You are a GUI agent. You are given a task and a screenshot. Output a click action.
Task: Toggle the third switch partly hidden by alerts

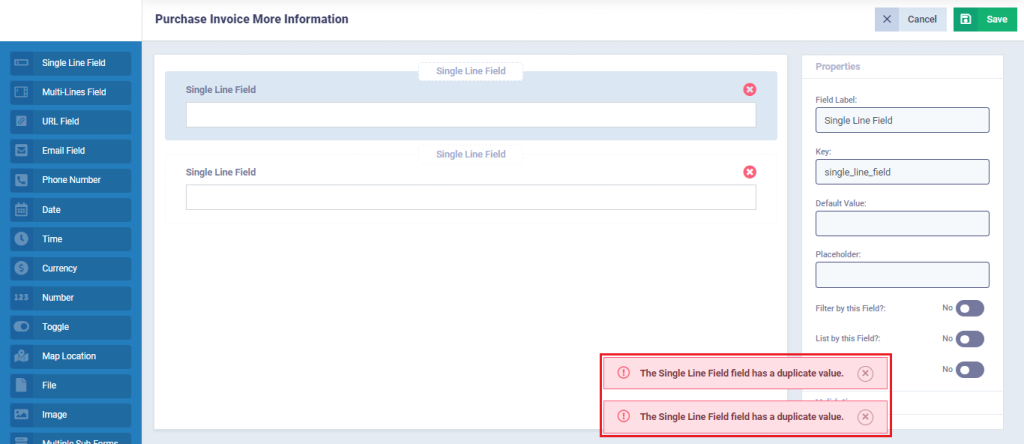[969, 370]
